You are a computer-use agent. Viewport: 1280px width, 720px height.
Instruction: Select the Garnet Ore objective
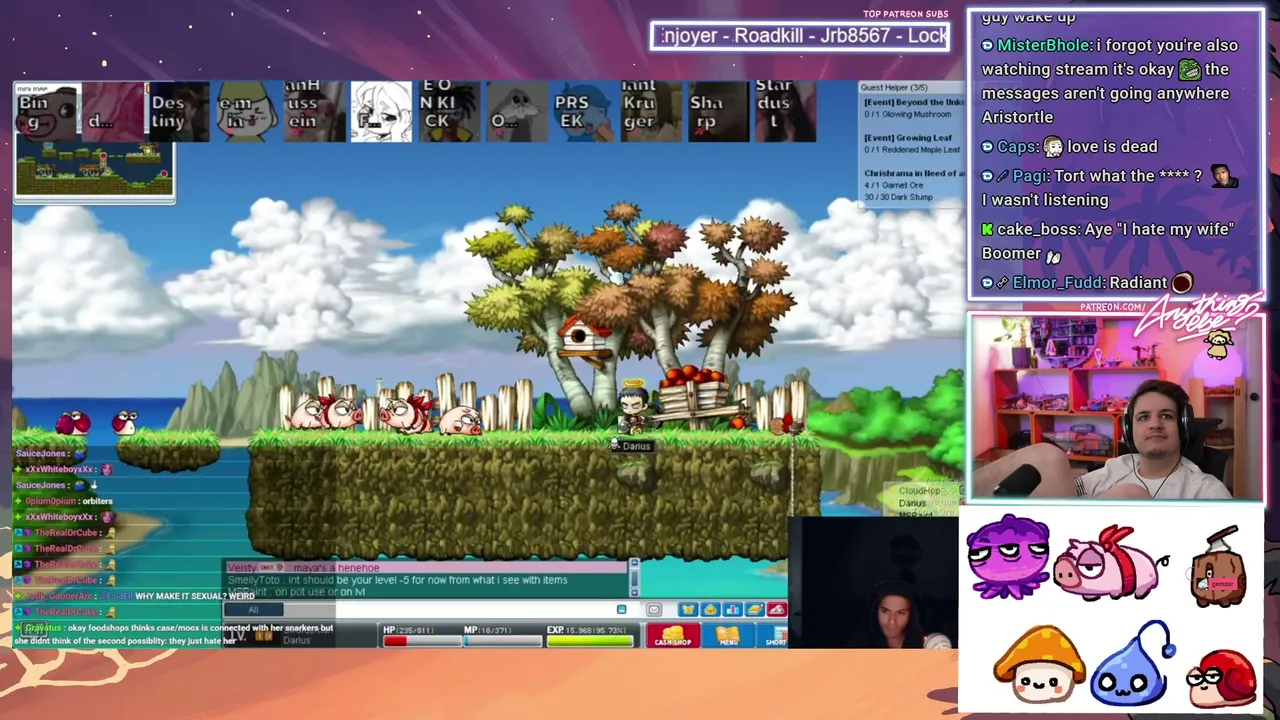point(894,186)
